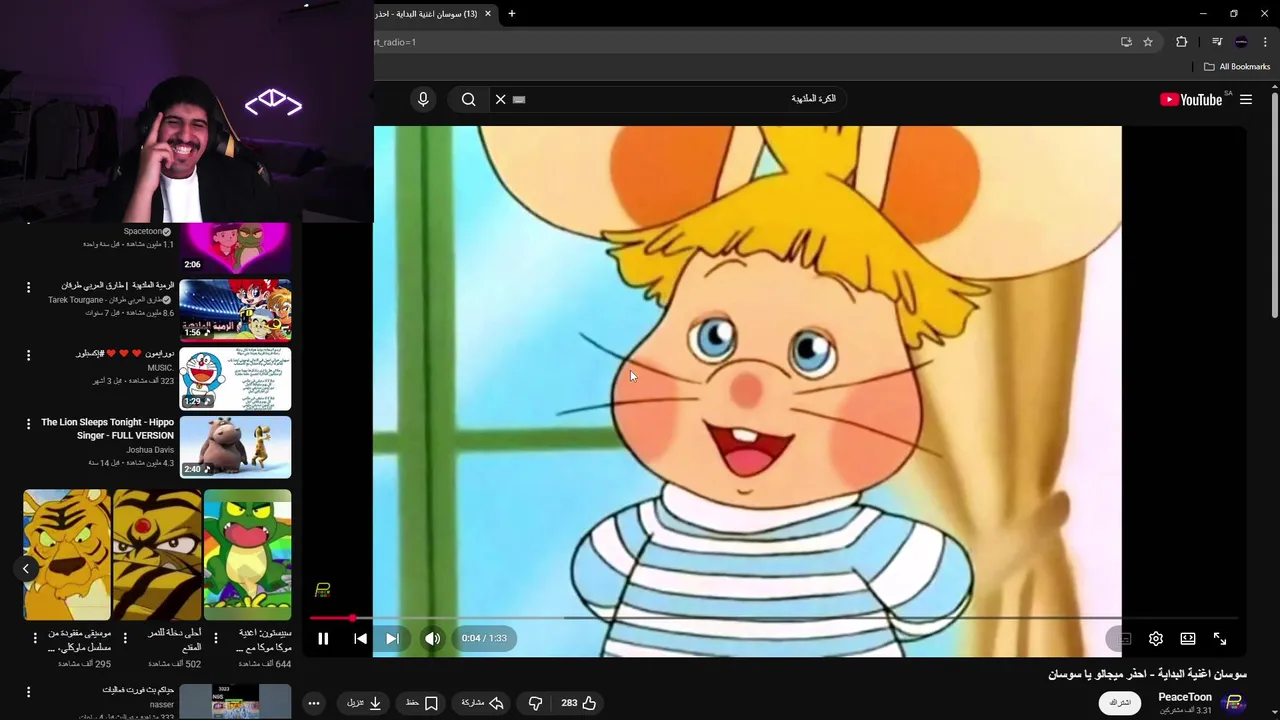Open the nasser video thumbnail
The height and width of the screenshot is (720, 1280).
click(x=235, y=702)
